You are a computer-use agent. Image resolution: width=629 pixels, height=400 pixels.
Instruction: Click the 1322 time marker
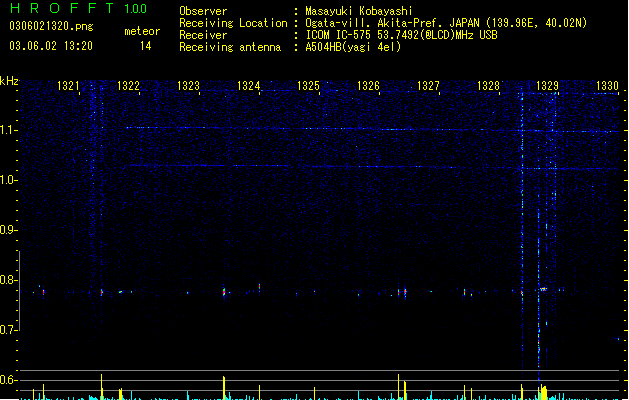click(x=128, y=86)
